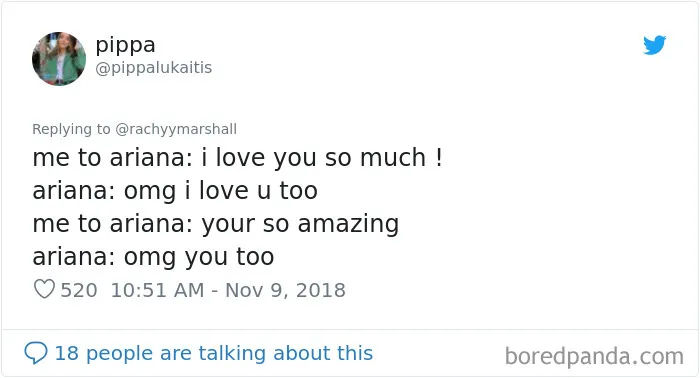Click the line 'ariana: omg i love u too'
Viewport: 700px width, 378px height.
click(175, 191)
